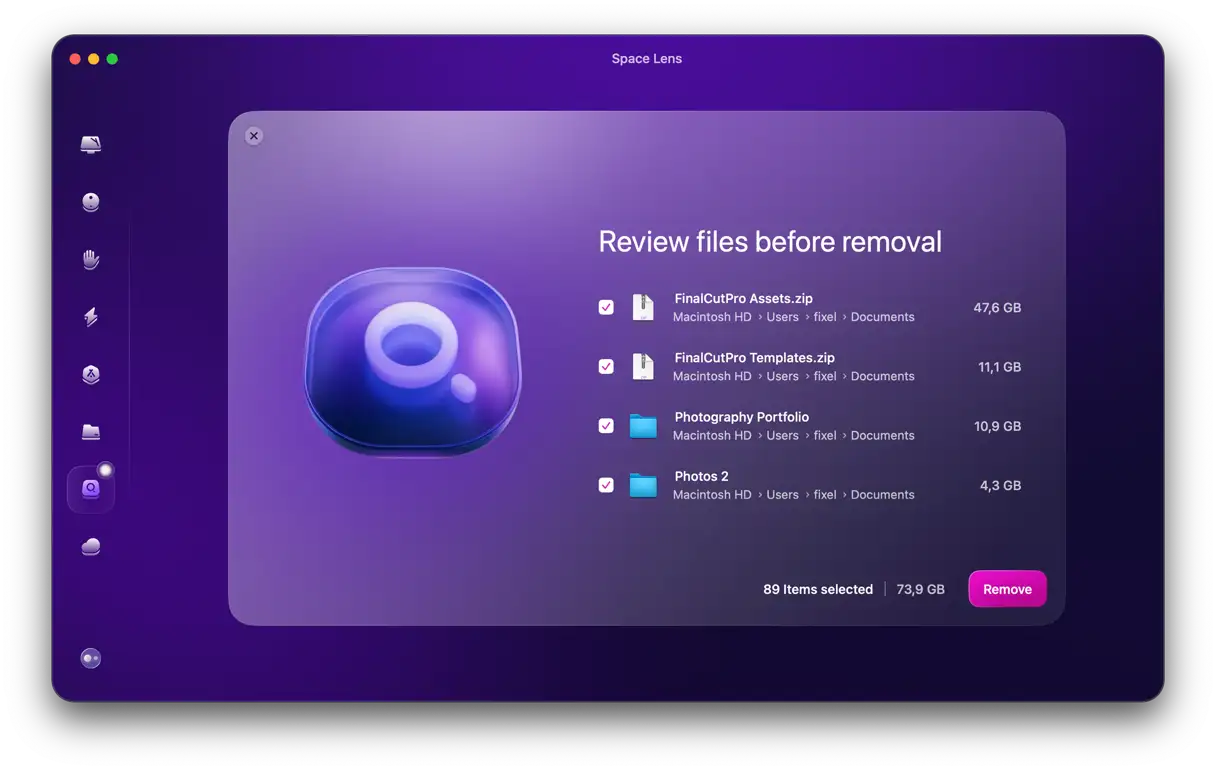Deselect FinalCutPro Templates.zip checkbox

coord(606,366)
